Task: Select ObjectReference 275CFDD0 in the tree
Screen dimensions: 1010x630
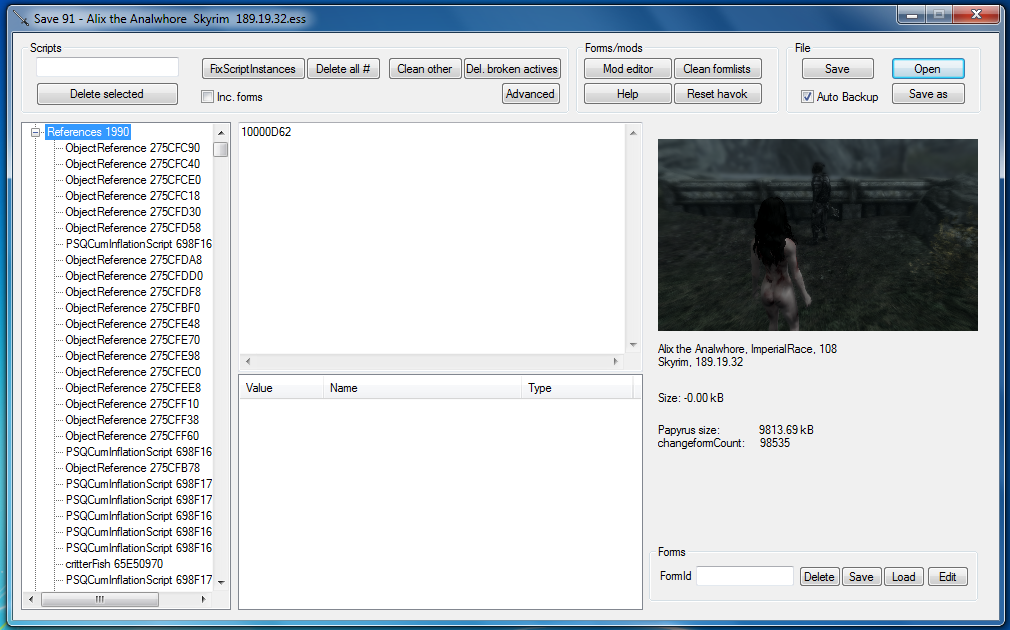Action: pyautogui.click(x=134, y=276)
